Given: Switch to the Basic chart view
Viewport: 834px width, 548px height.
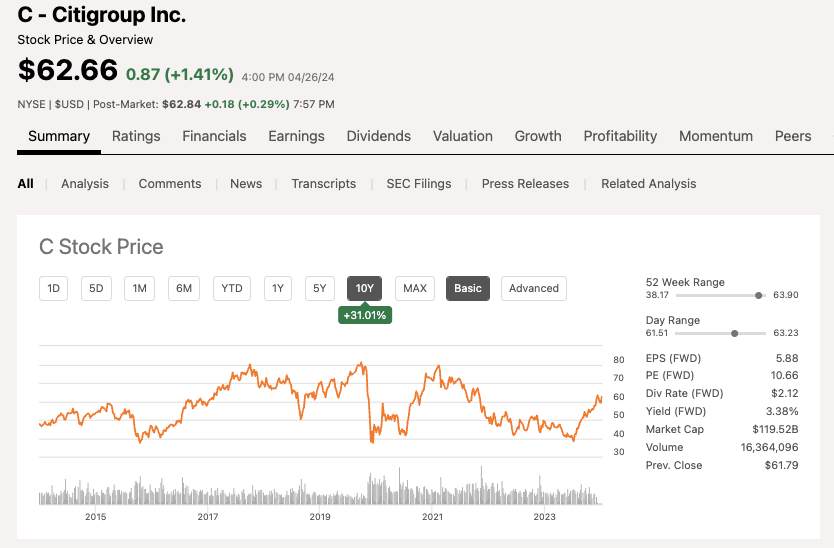Looking at the screenshot, I should [468, 288].
